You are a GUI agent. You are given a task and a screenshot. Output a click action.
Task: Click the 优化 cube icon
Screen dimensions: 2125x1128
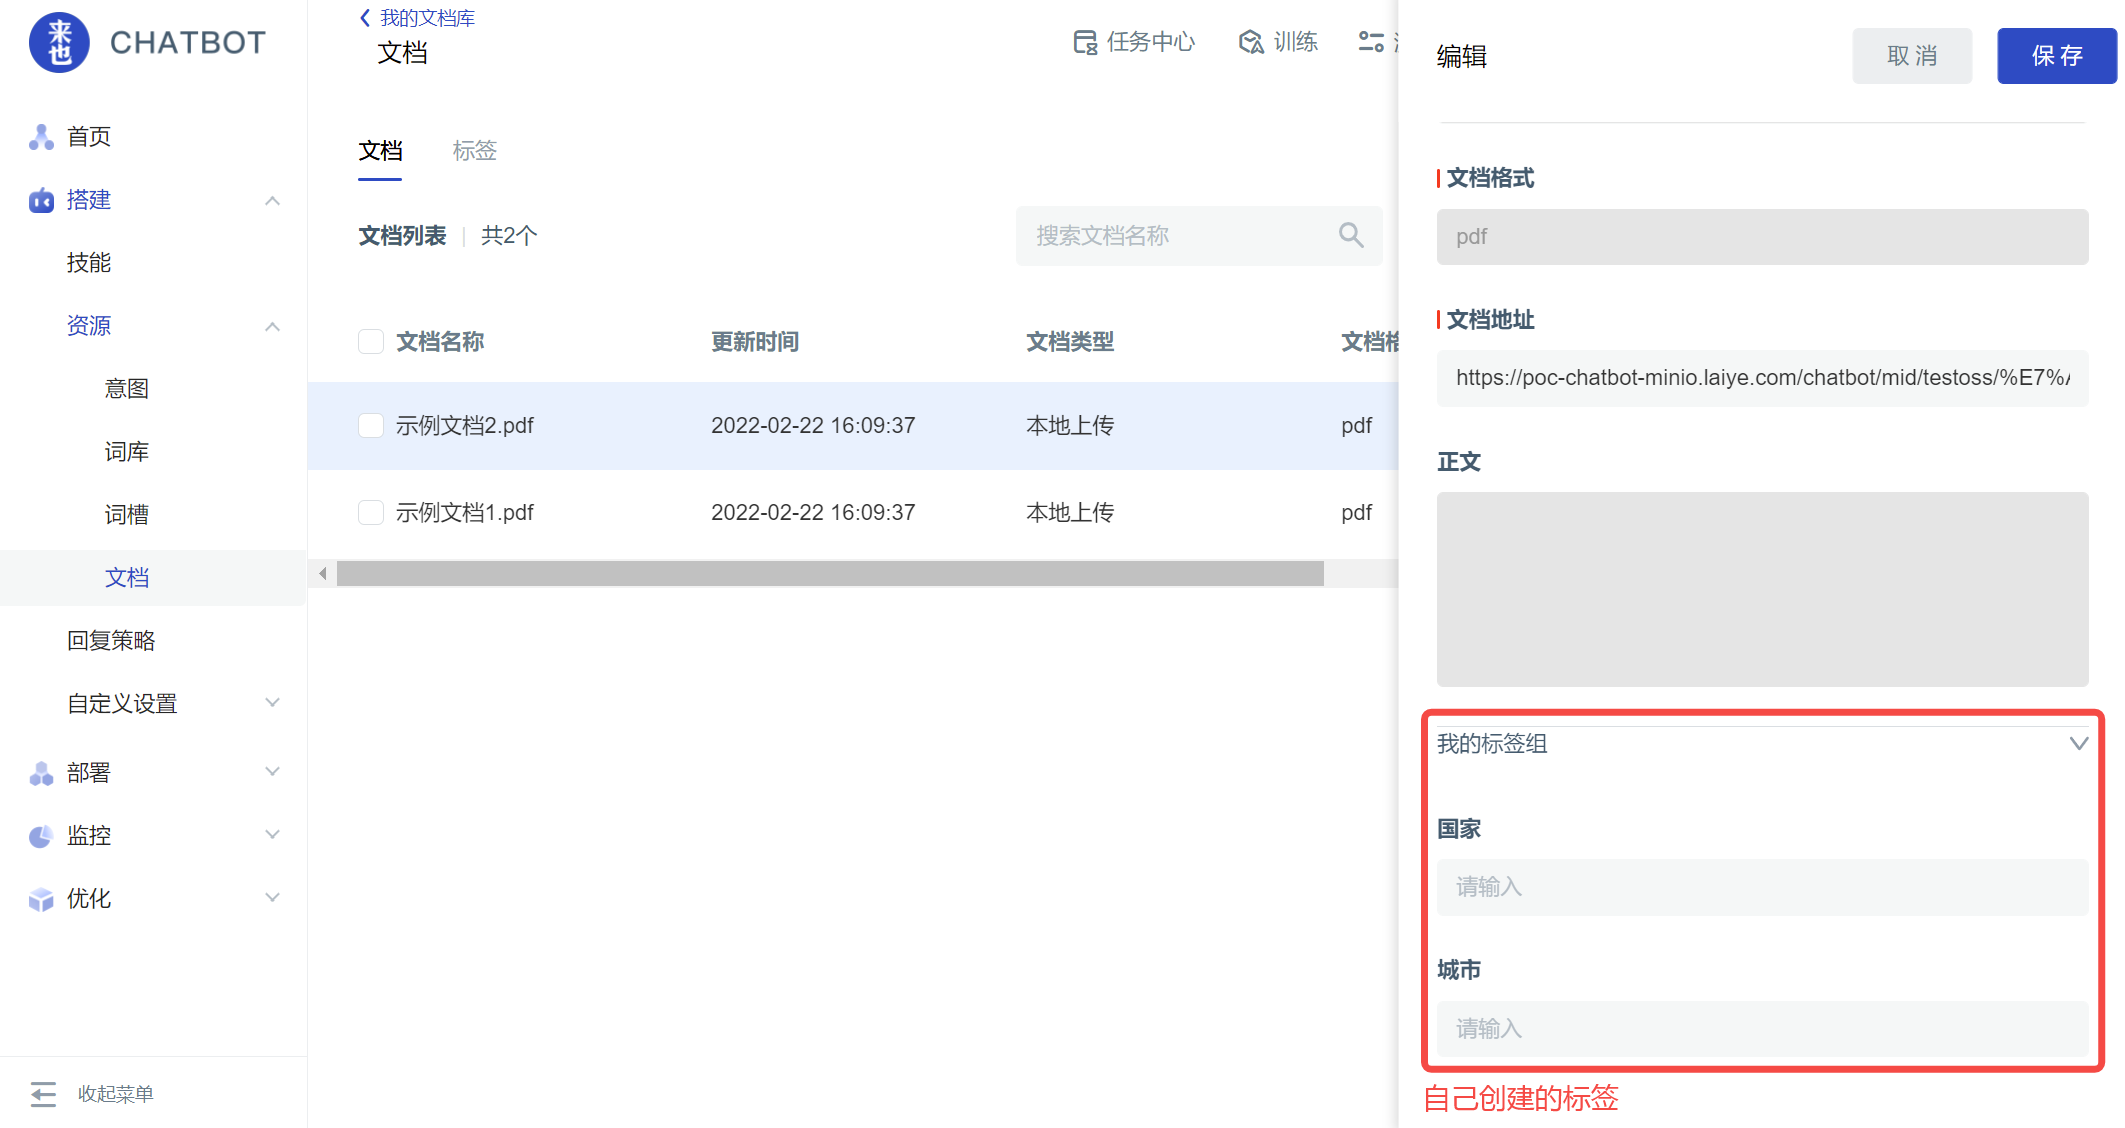[41, 899]
